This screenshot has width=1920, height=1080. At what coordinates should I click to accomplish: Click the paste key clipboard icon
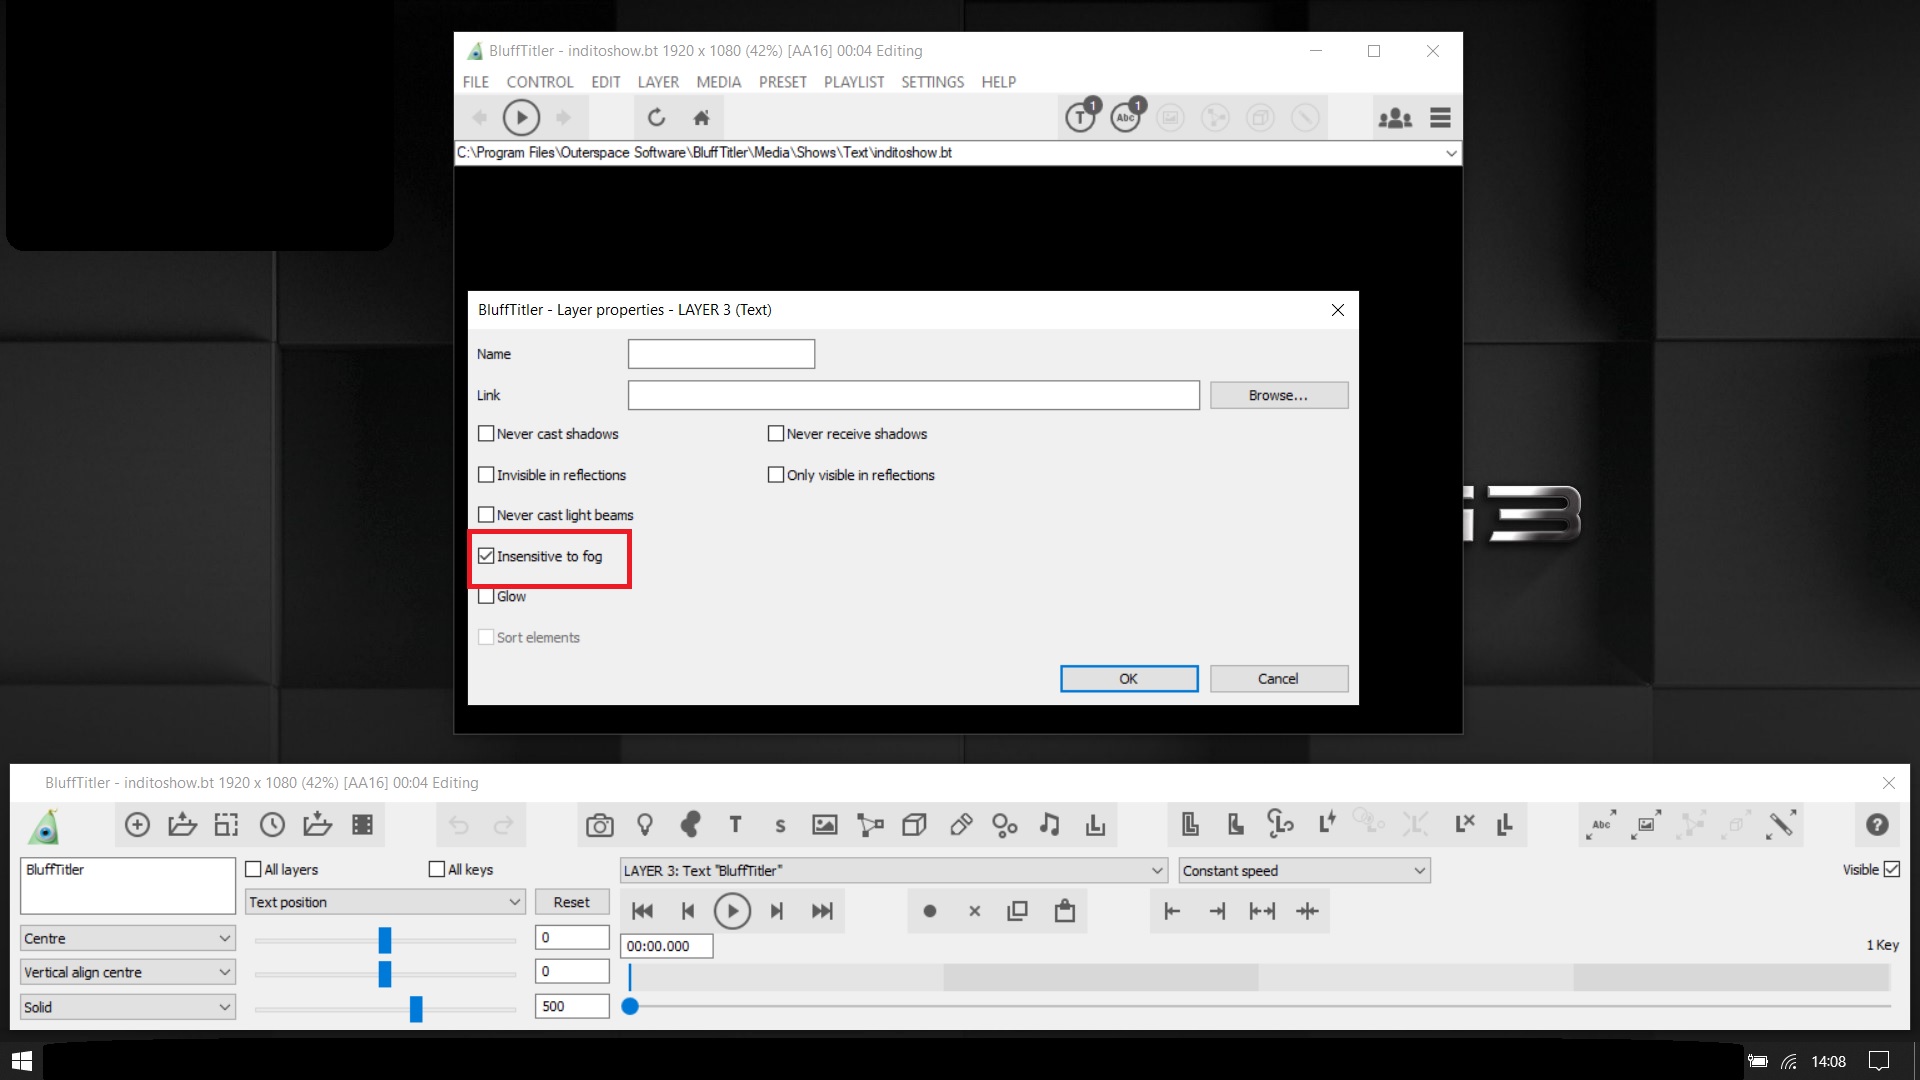1064,911
